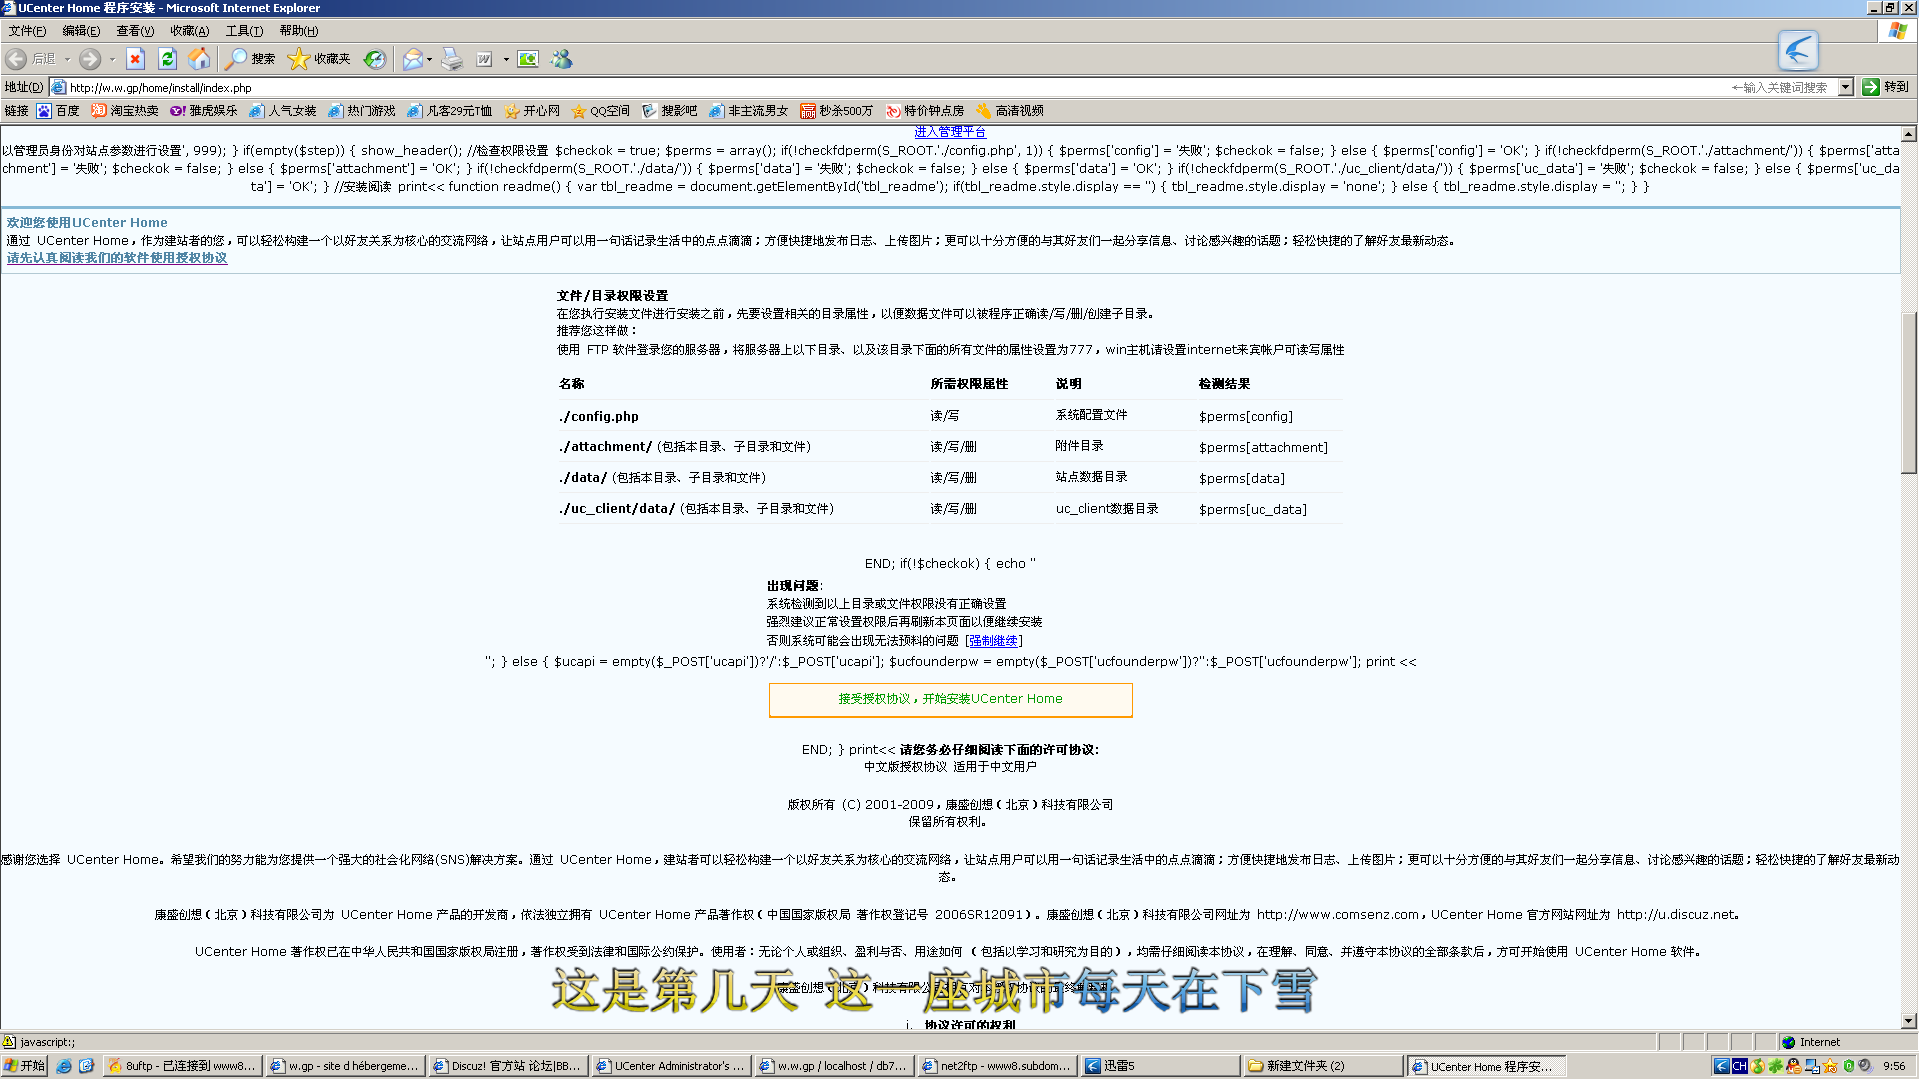Open 开心网 bookmark in links bar
Screen dimensions: 1919x1079
pyautogui.click(x=533, y=111)
